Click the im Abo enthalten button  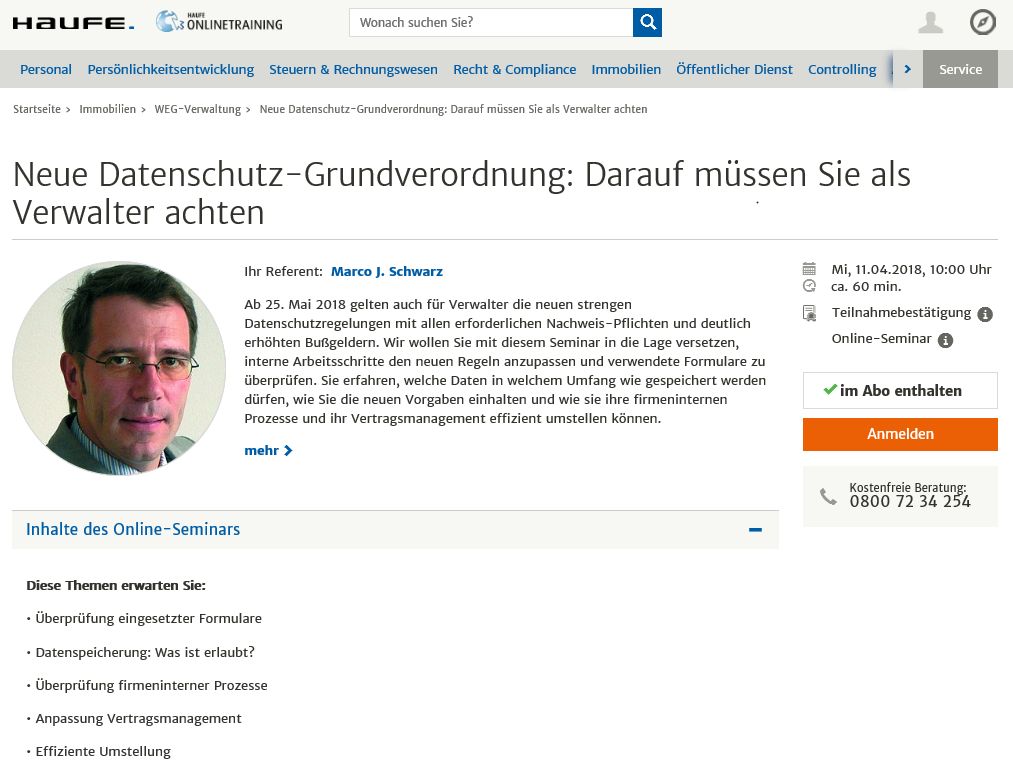click(900, 390)
